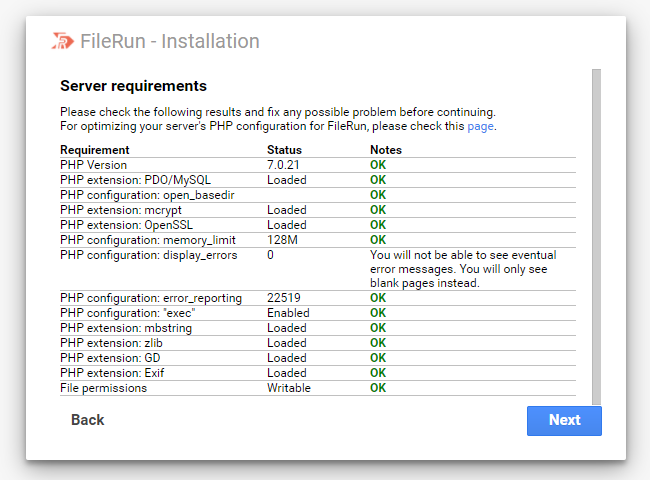Screen dimensions: 650x480
Task: Click the '7.0.21' version value
Action: [283, 165]
